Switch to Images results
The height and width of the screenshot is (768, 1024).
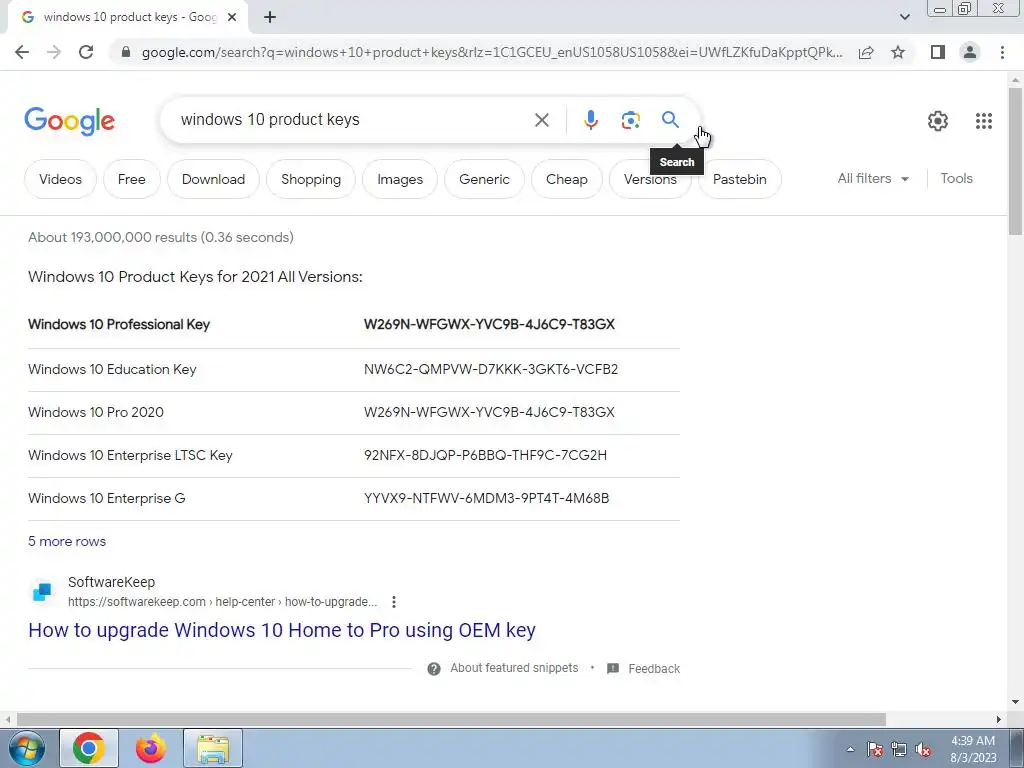pyautogui.click(x=400, y=179)
